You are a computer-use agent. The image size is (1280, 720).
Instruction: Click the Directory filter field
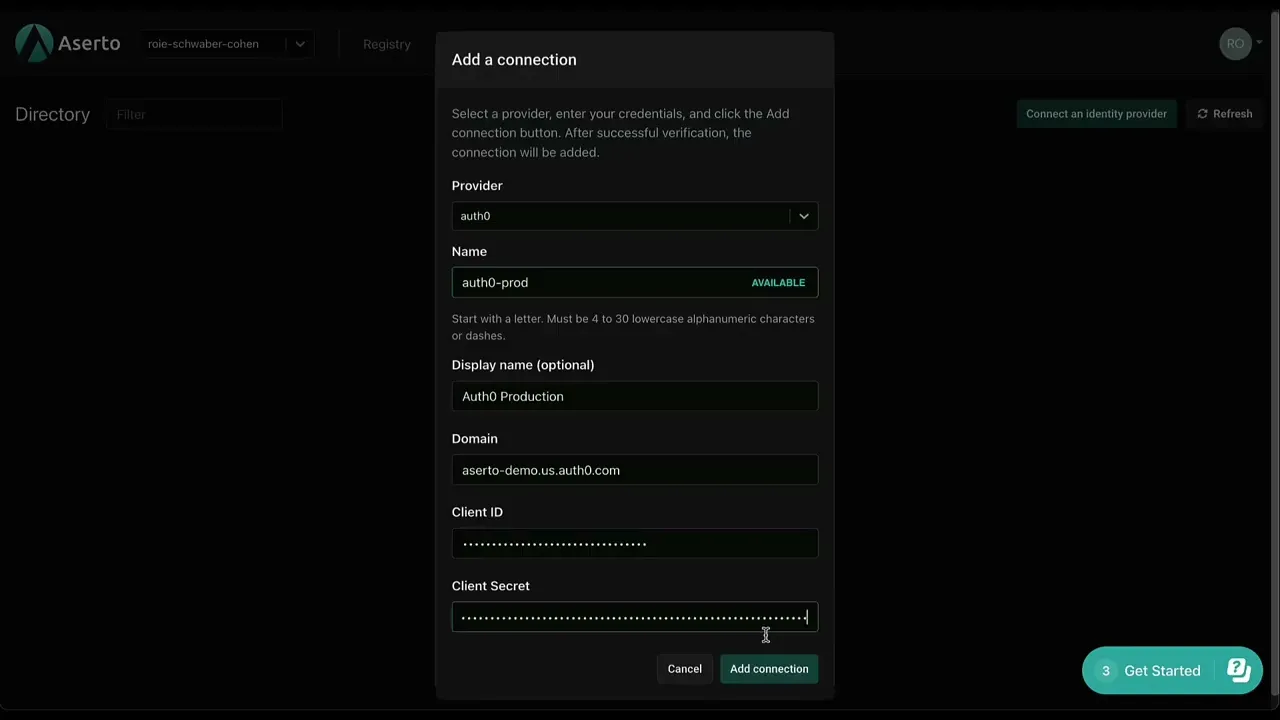194,115
